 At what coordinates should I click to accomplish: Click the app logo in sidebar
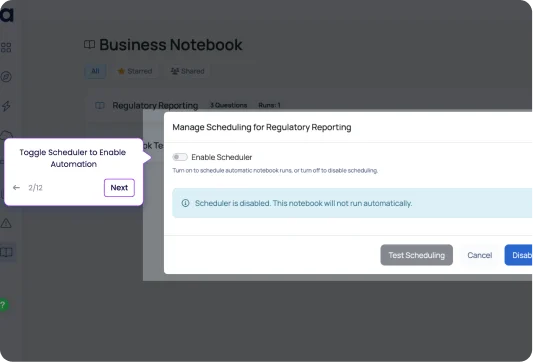coord(7,15)
